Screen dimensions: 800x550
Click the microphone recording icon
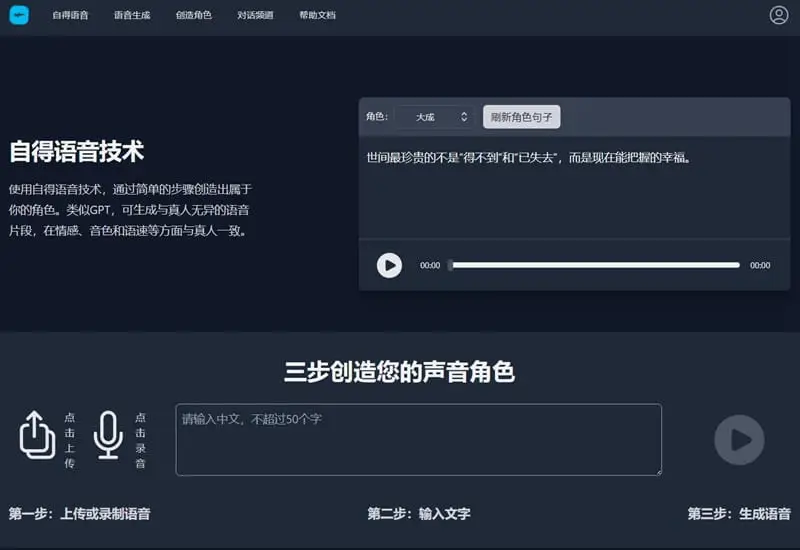108,435
